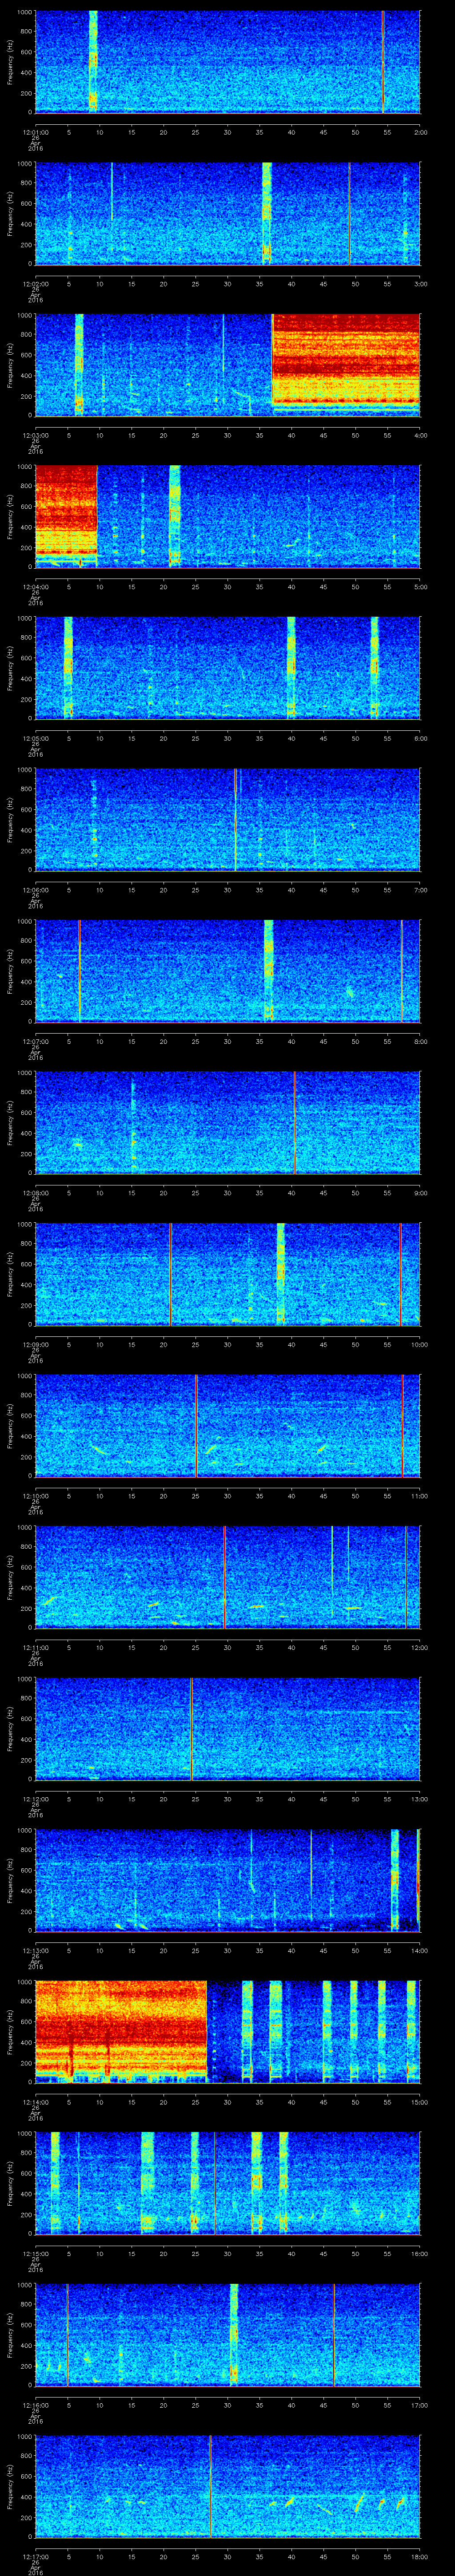Click red line near 54 s in 12:01:00 spectrogram
The width and height of the screenshot is (455, 2576).
pyautogui.click(x=383, y=62)
